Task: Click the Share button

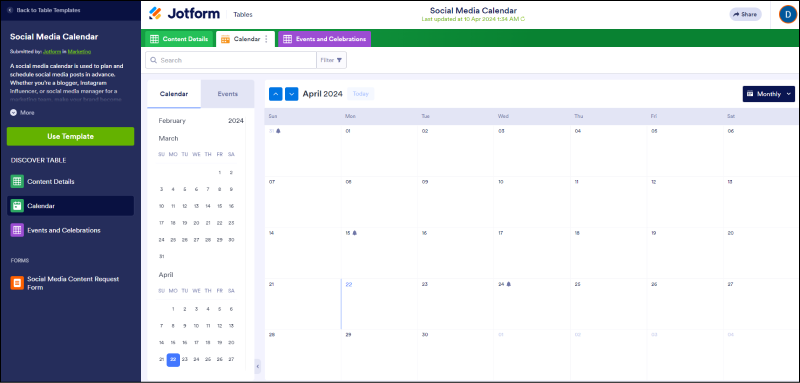Action: click(x=745, y=14)
